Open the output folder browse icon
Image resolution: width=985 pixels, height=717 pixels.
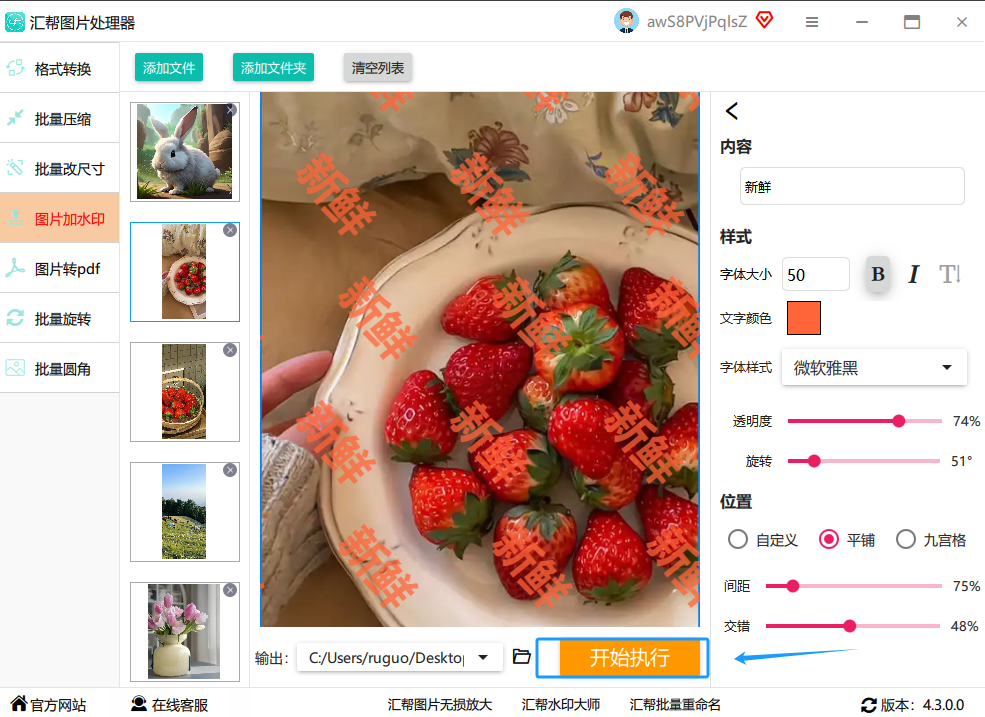(521, 657)
